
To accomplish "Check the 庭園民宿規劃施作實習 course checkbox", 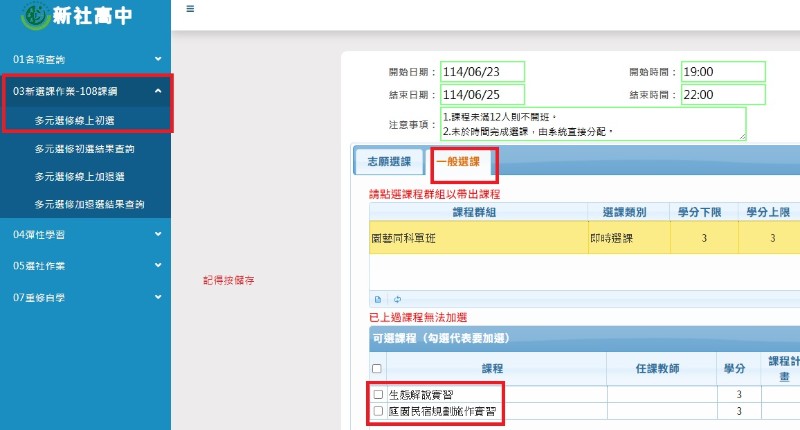I will pyautogui.click(x=378, y=411).
